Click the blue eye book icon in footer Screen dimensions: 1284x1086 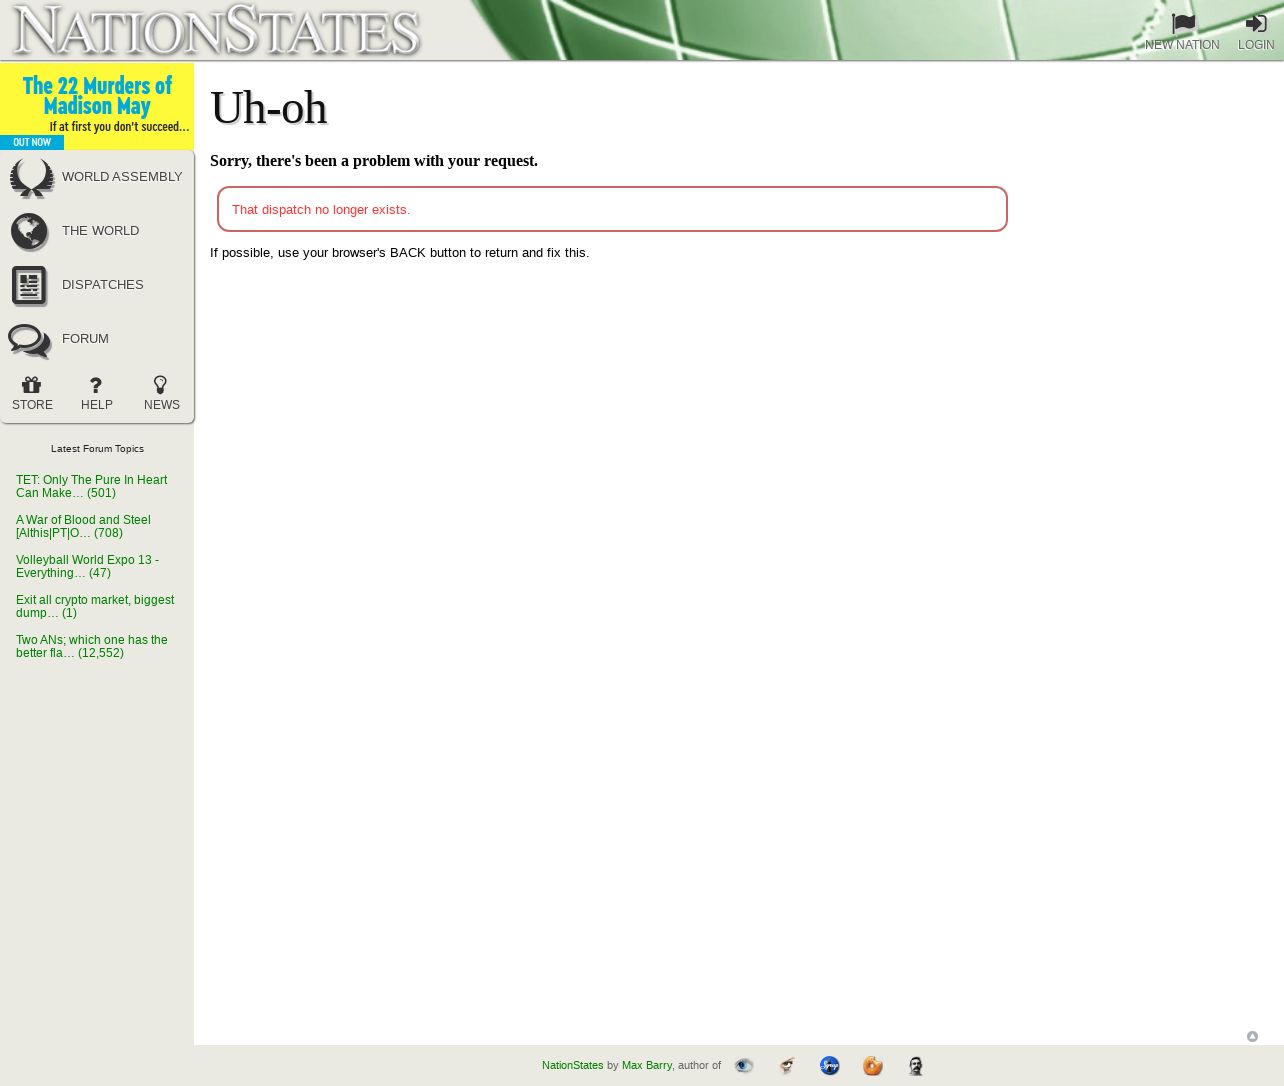(743, 1066)
